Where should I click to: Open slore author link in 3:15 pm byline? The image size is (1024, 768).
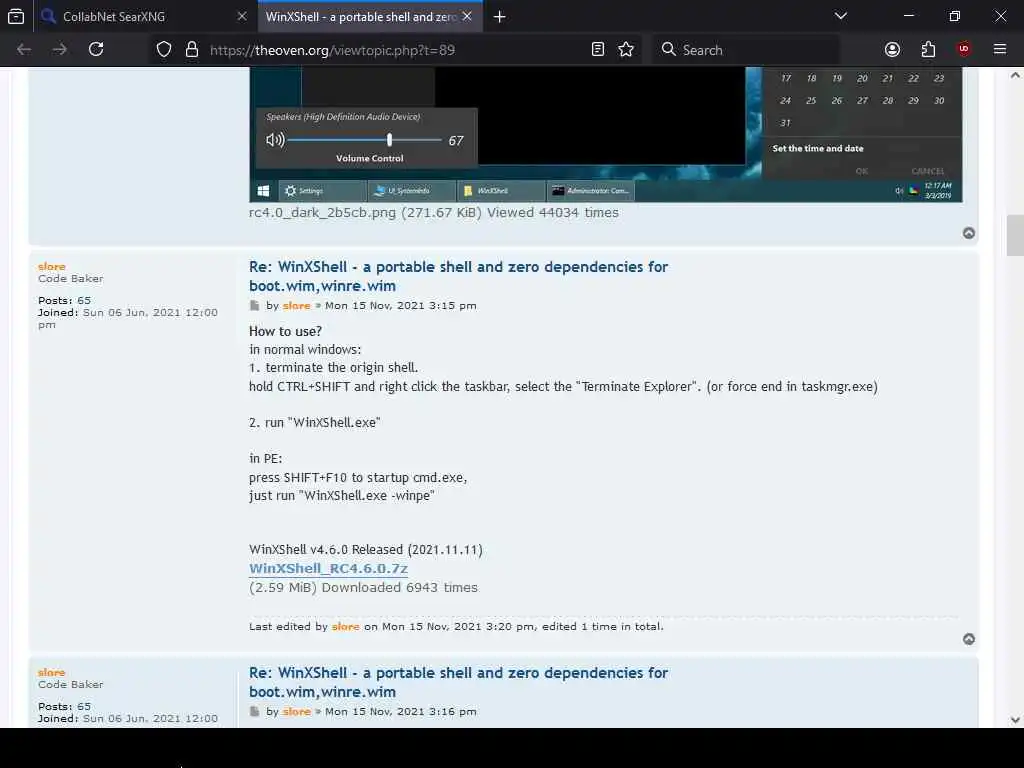pyautogui.click(x=296, y=306)
